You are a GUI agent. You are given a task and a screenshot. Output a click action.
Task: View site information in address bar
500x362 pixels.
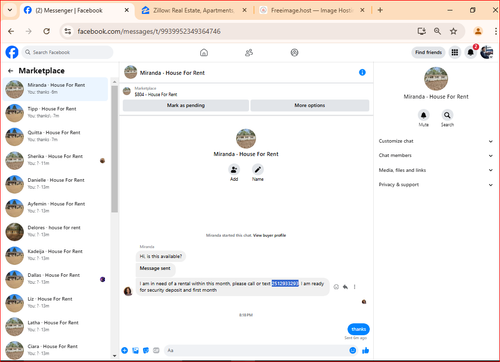coord(68,31)
